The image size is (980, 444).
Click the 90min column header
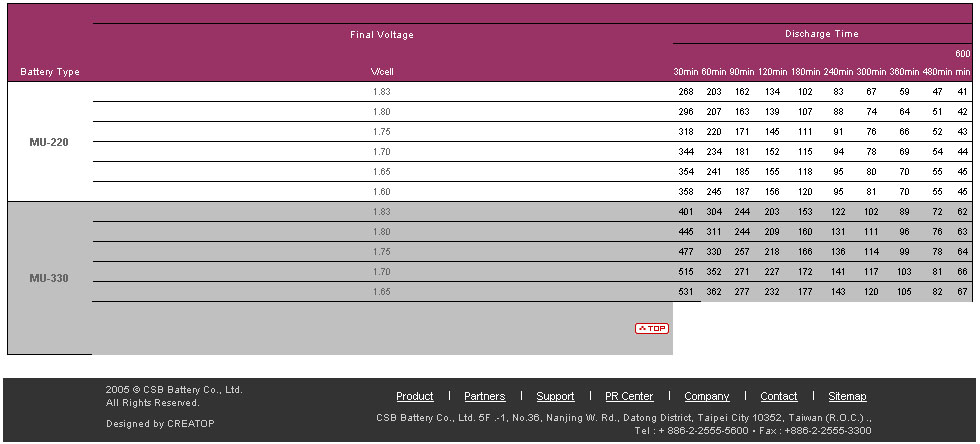point(742,72)
